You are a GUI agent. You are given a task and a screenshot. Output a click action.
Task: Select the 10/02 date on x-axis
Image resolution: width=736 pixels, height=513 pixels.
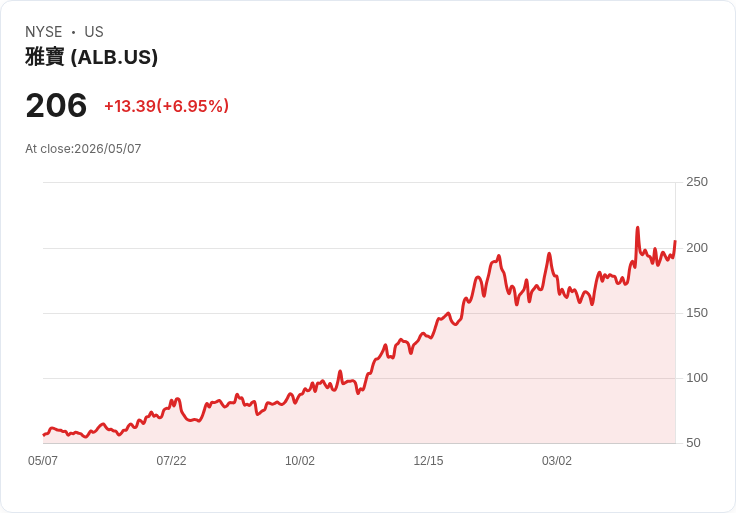pos(300,460)
